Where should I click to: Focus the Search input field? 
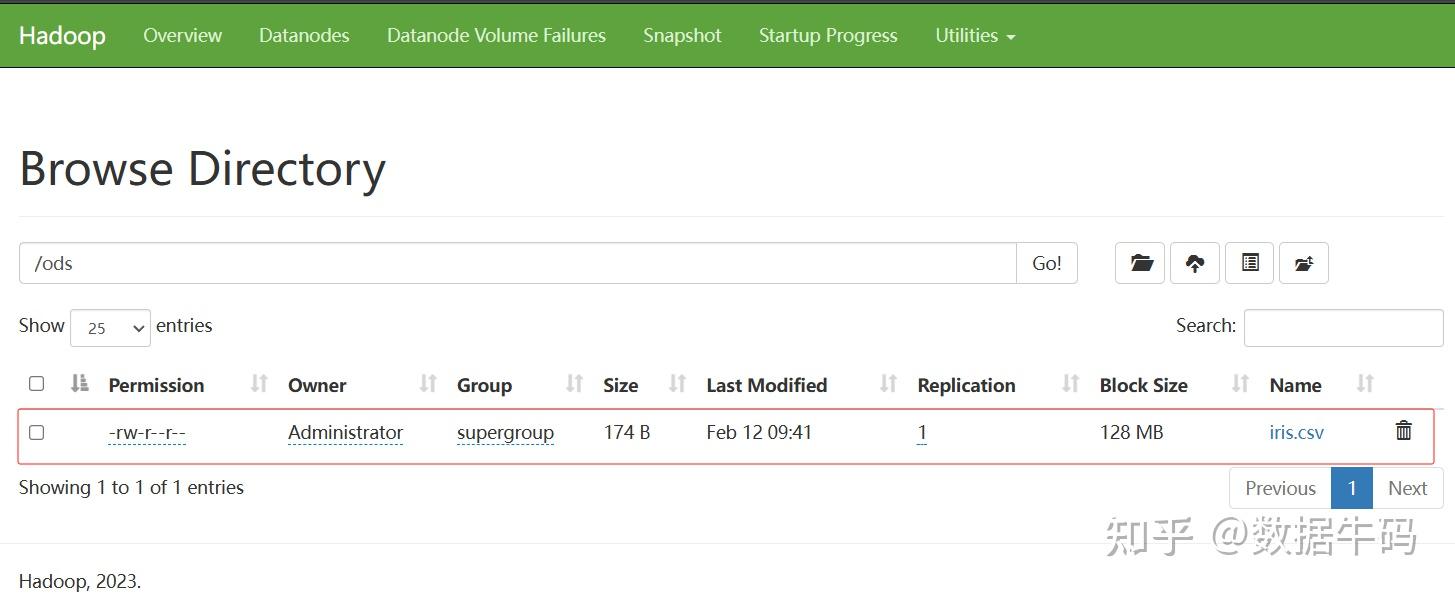(1342, 328)
